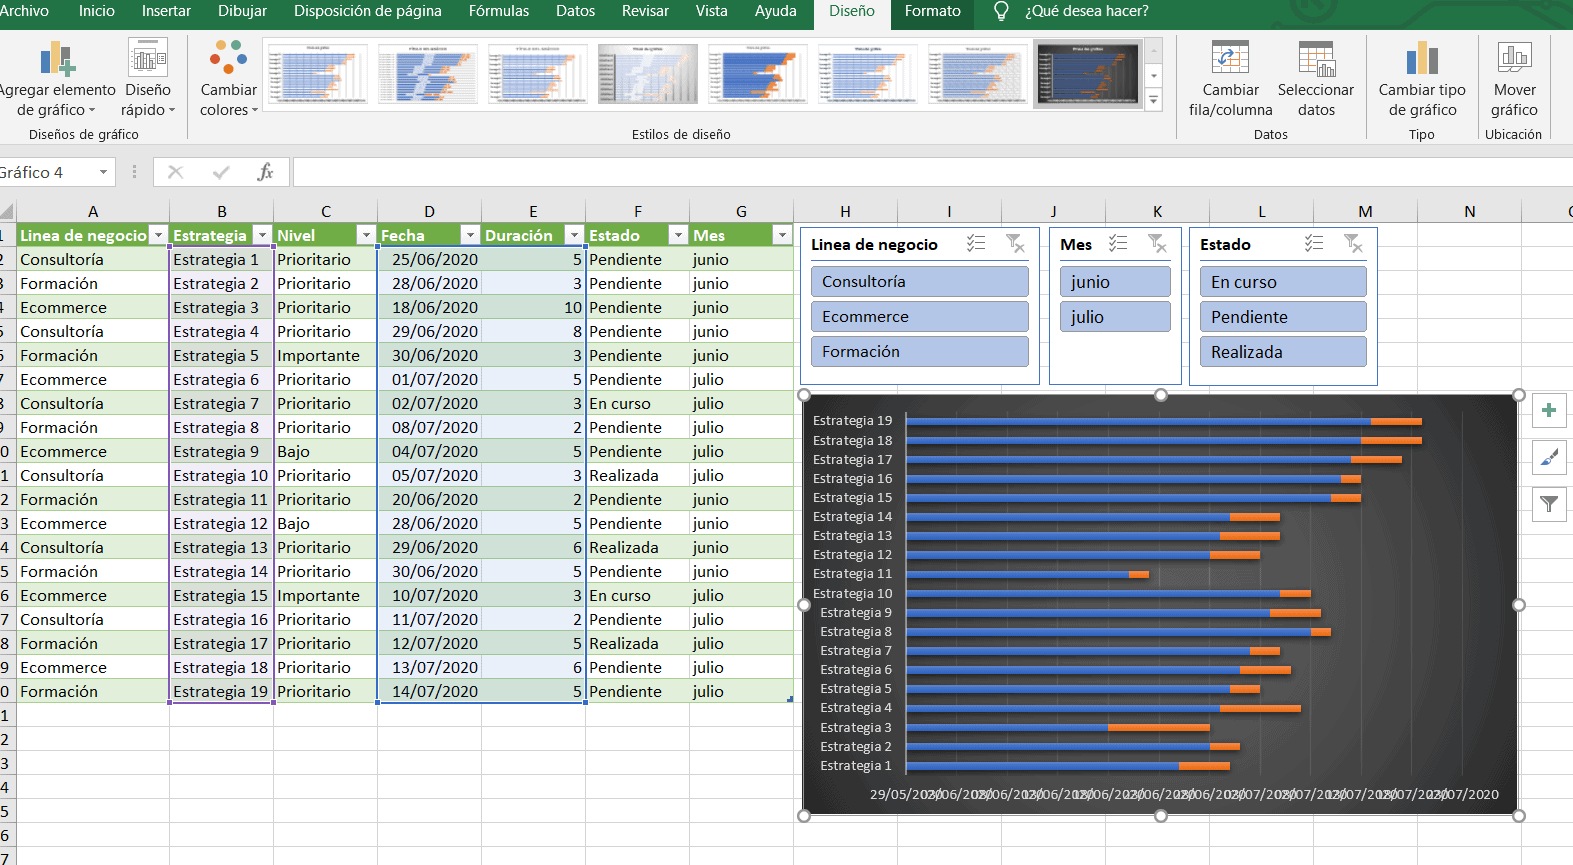The image size is (1573, 865).
Task: Open the Insertar ribbon tab
Action: pos(166,11)
